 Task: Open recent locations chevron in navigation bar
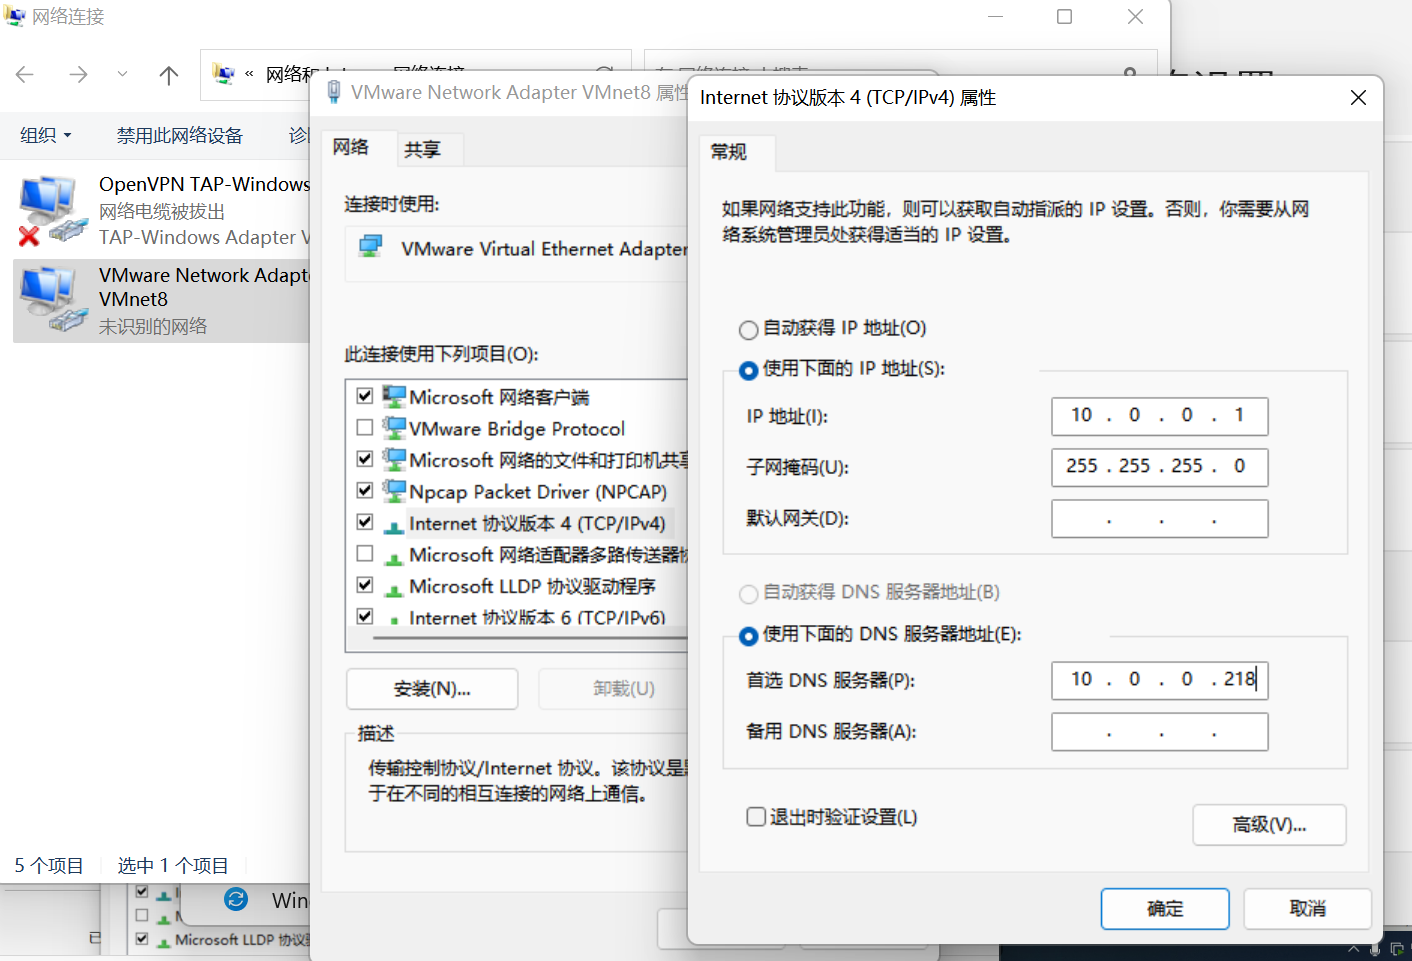(122, 74)
